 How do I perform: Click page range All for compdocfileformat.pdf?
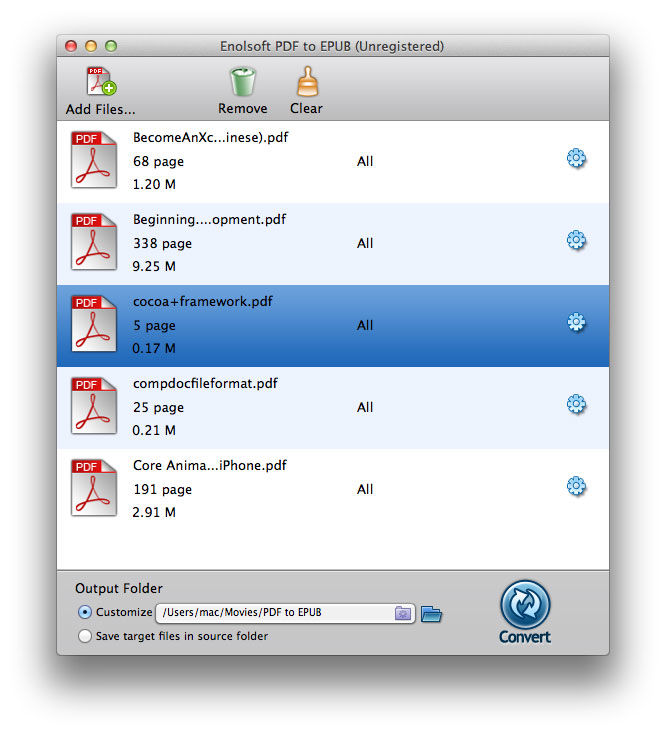[x=365, y=407]
